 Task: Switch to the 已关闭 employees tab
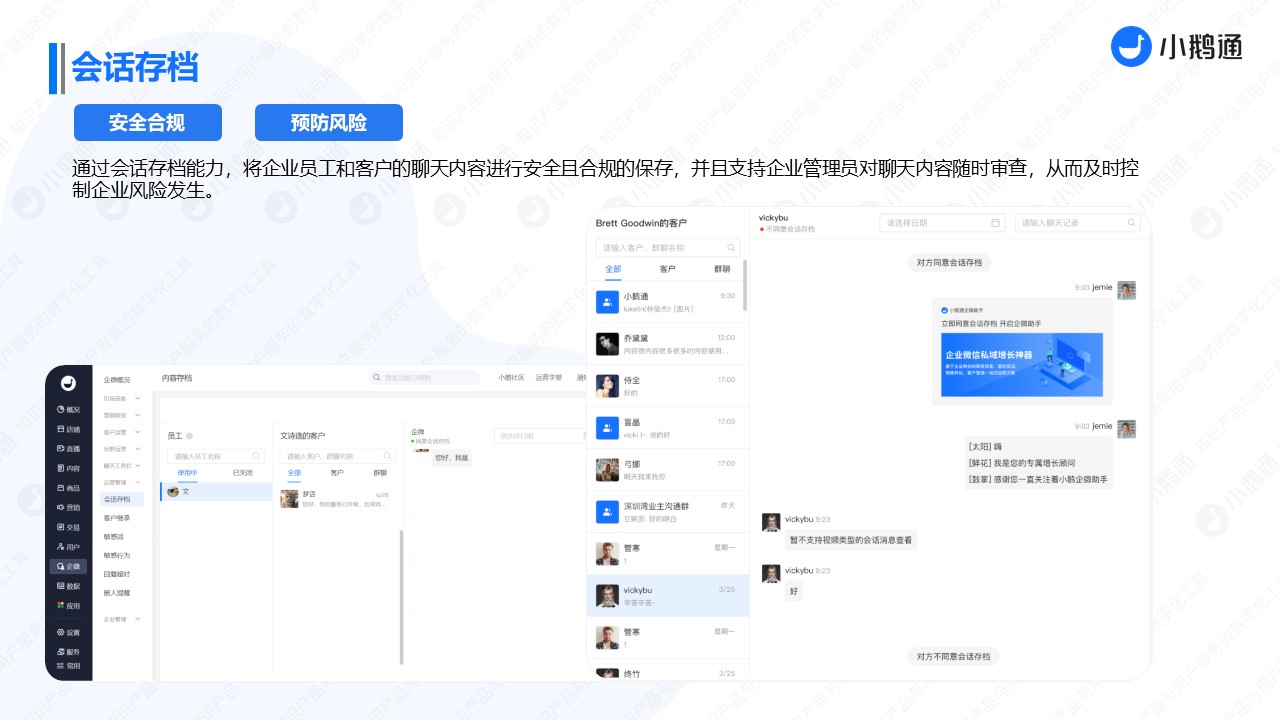pos(242,472)
